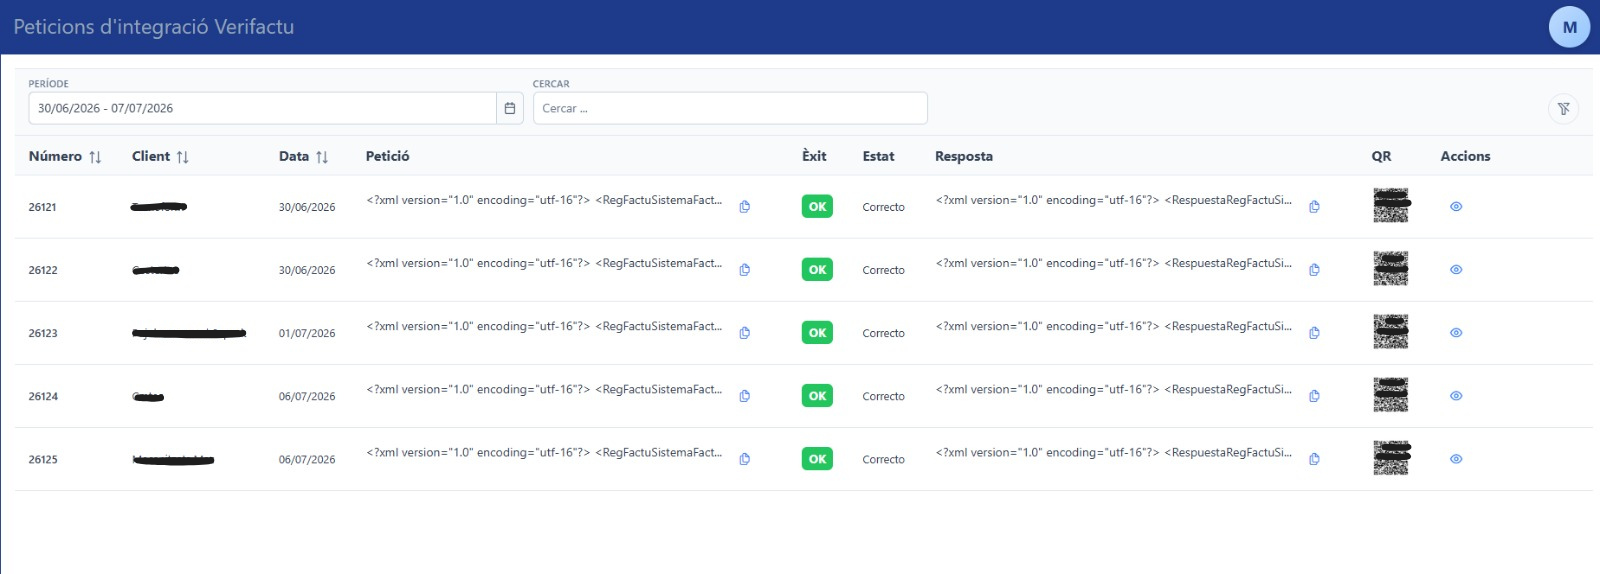Click the Resposta XML text of row 26125

coord(1113,452)
